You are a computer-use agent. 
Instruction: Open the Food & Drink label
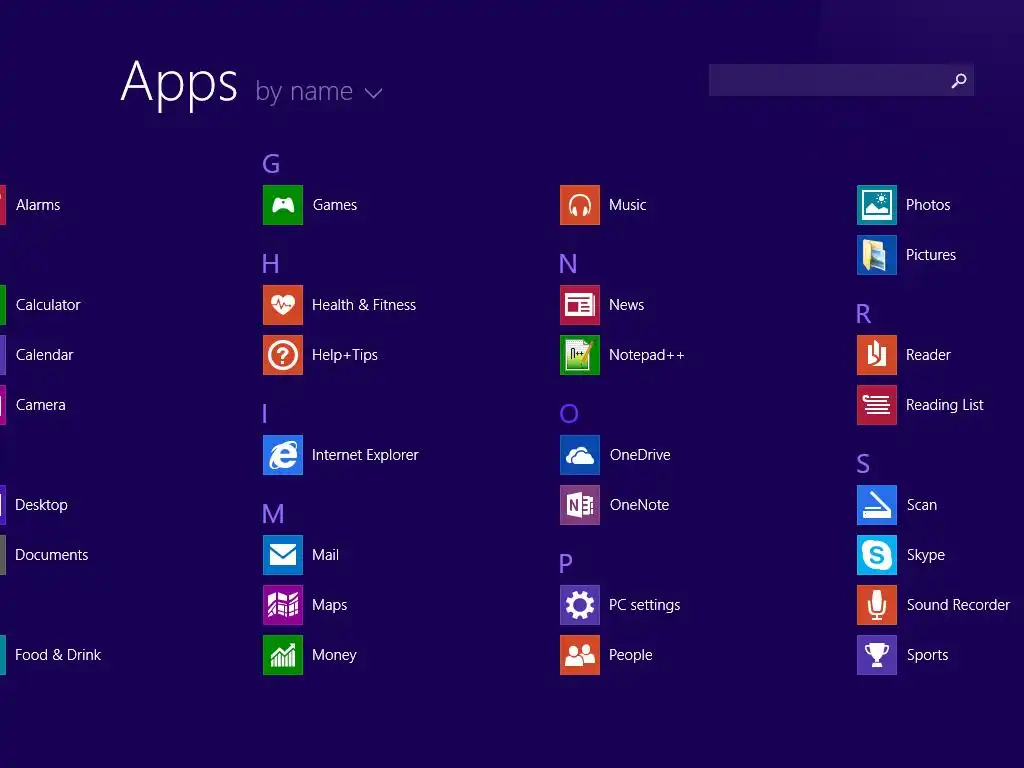(58, 655)
